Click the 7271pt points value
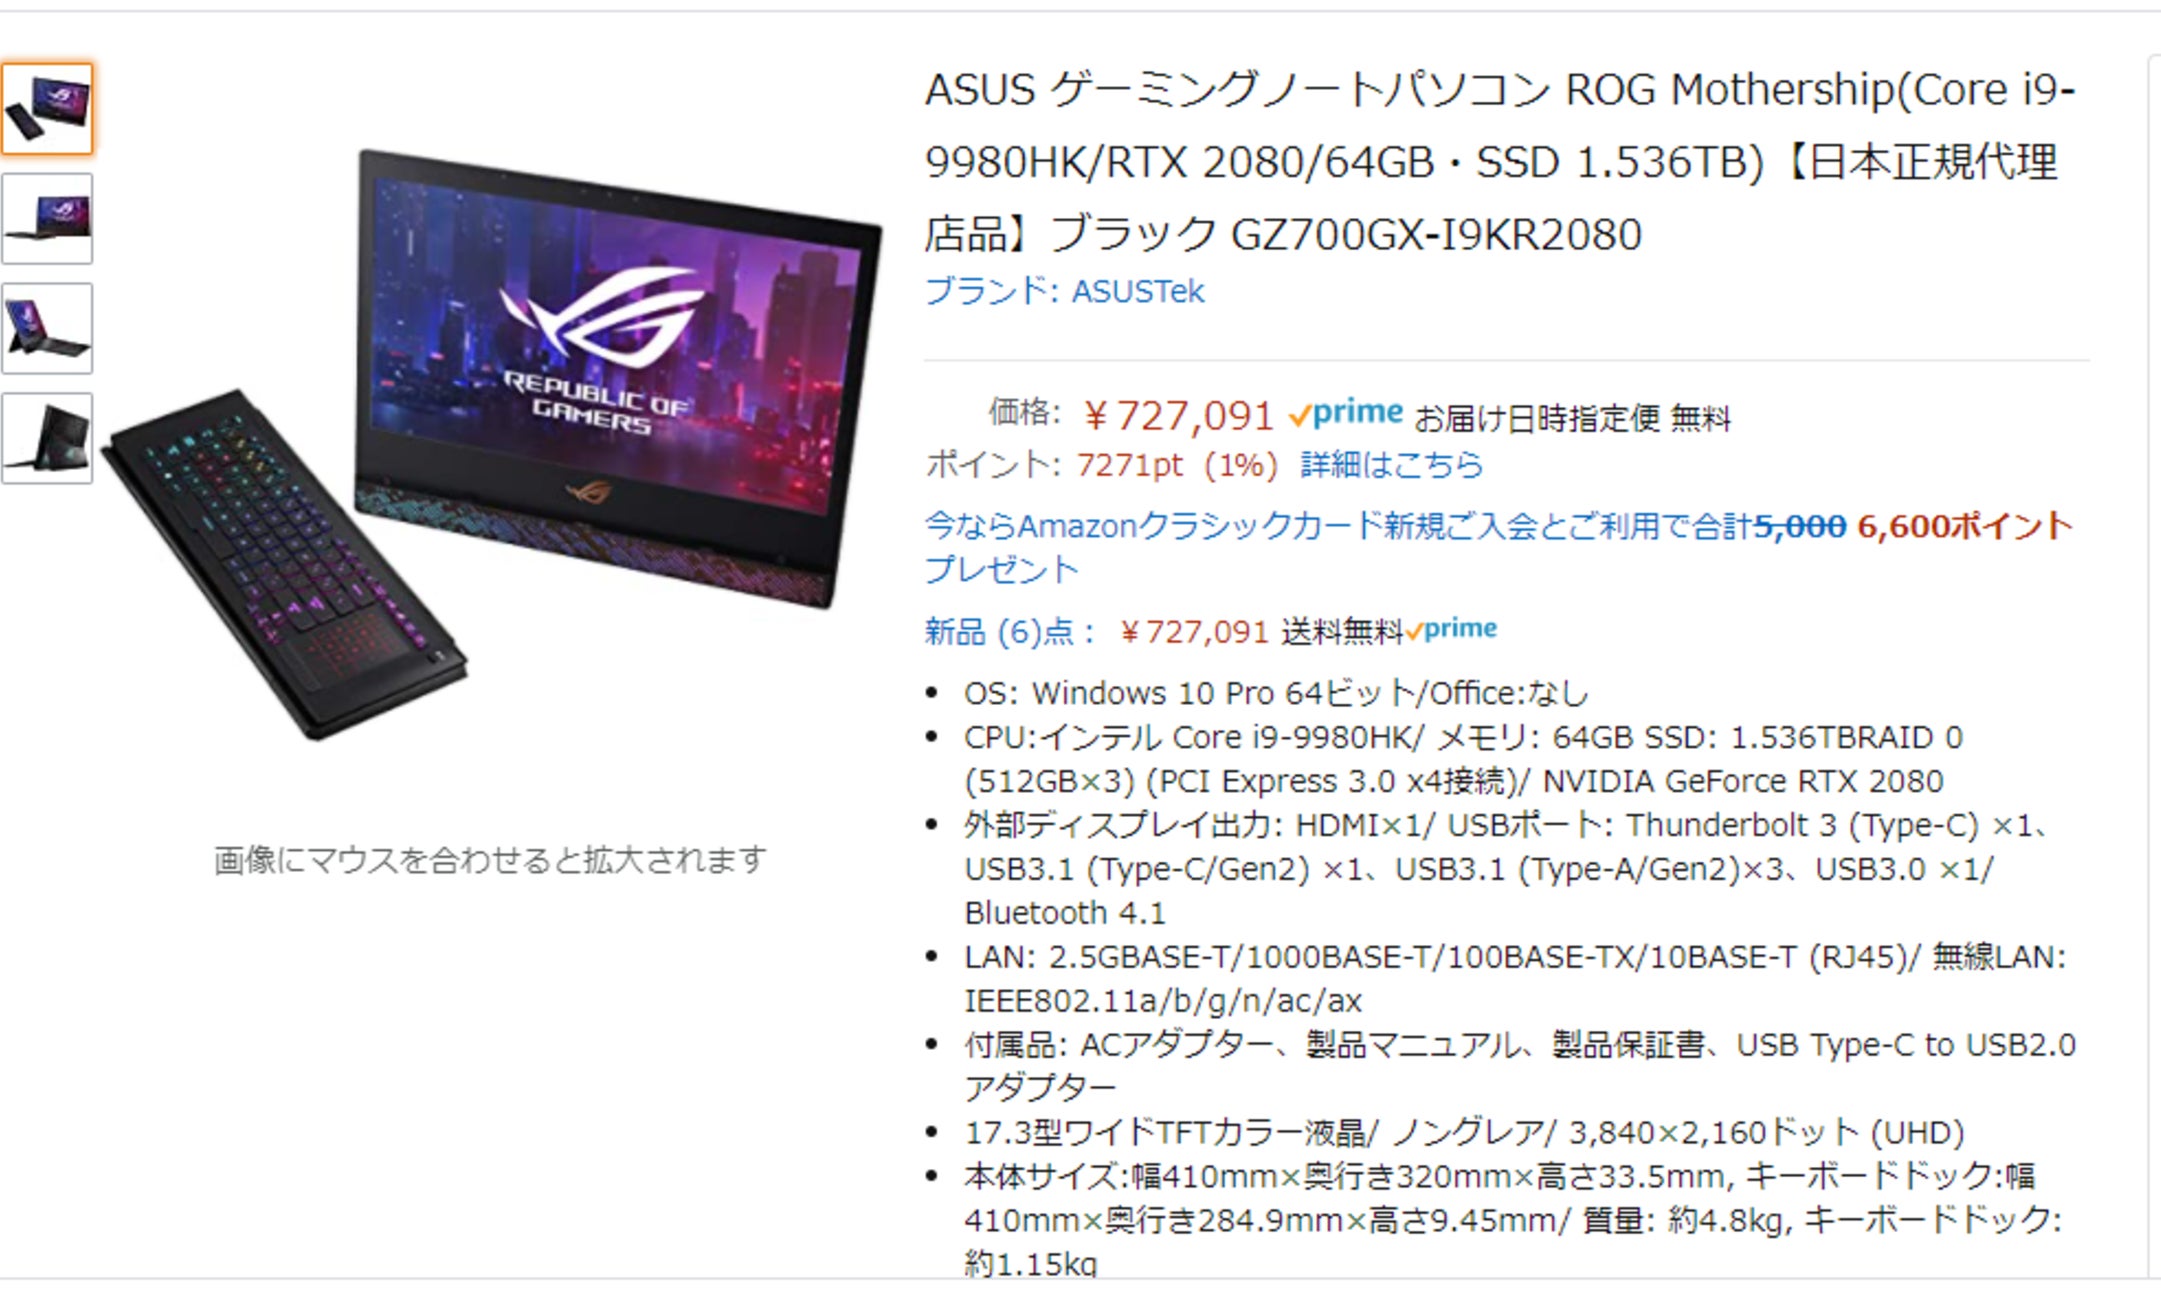Image resolution: width=2161 pixels, height=1289 pixels. (x=1129, y=465)
